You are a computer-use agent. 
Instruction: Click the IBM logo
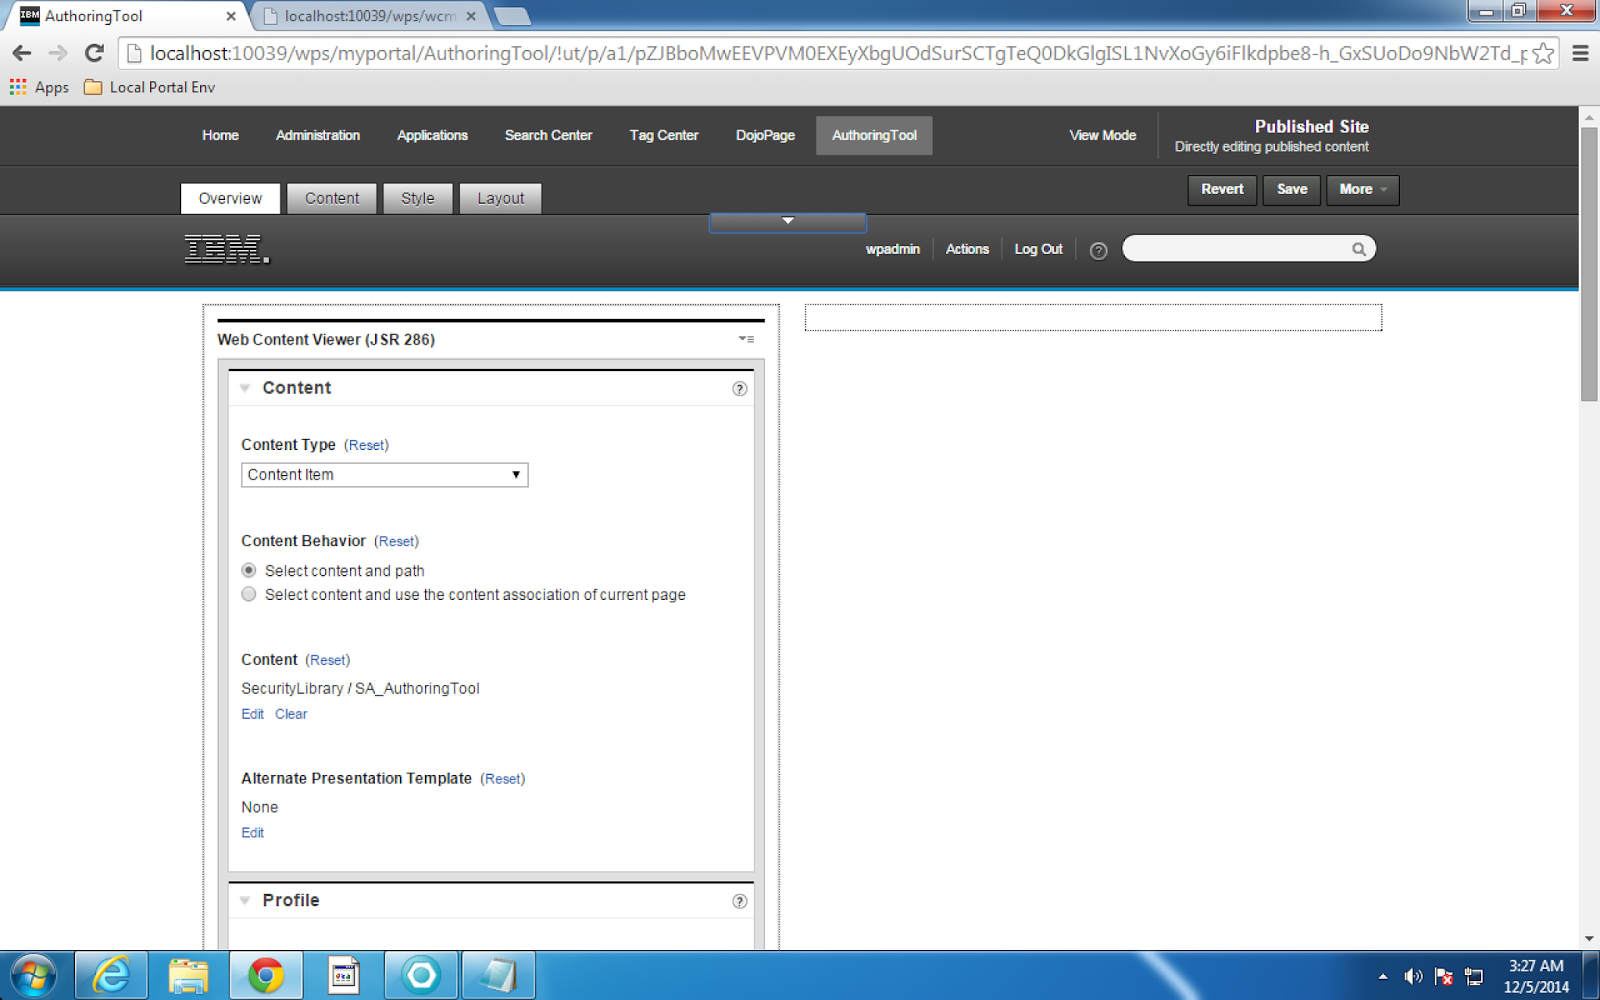pos(227,249)
